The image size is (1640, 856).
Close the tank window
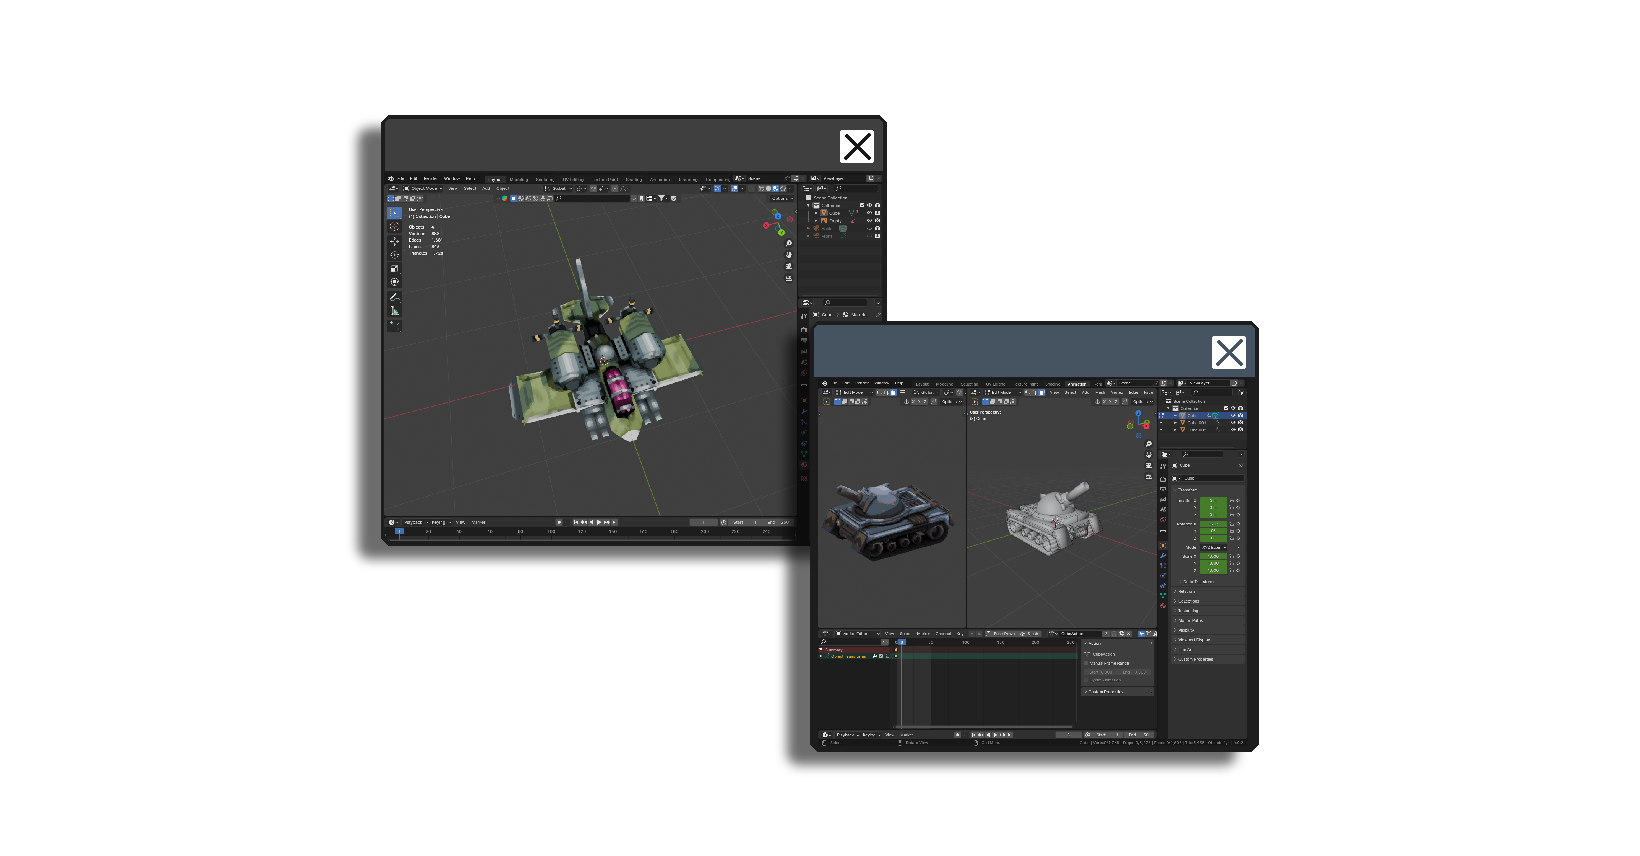(x=1229, y=352)
